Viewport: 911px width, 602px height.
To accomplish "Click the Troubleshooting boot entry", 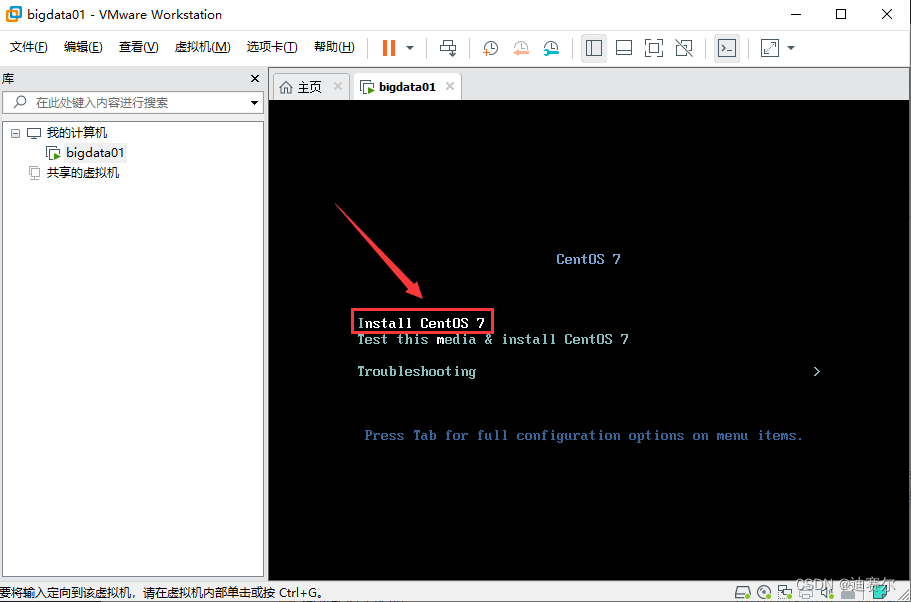I will [x=417, y=372].
